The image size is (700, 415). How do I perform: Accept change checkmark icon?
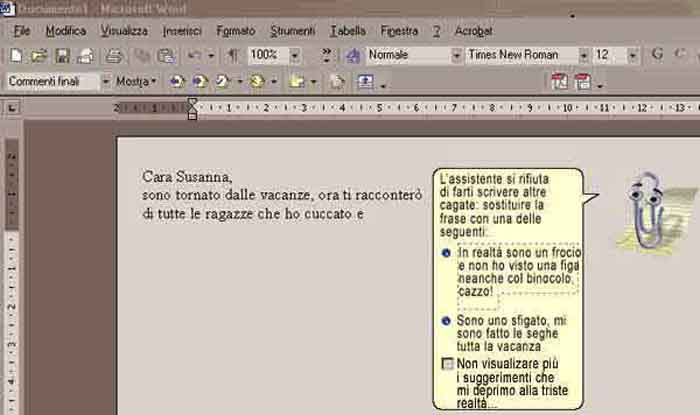coord(222,81)
